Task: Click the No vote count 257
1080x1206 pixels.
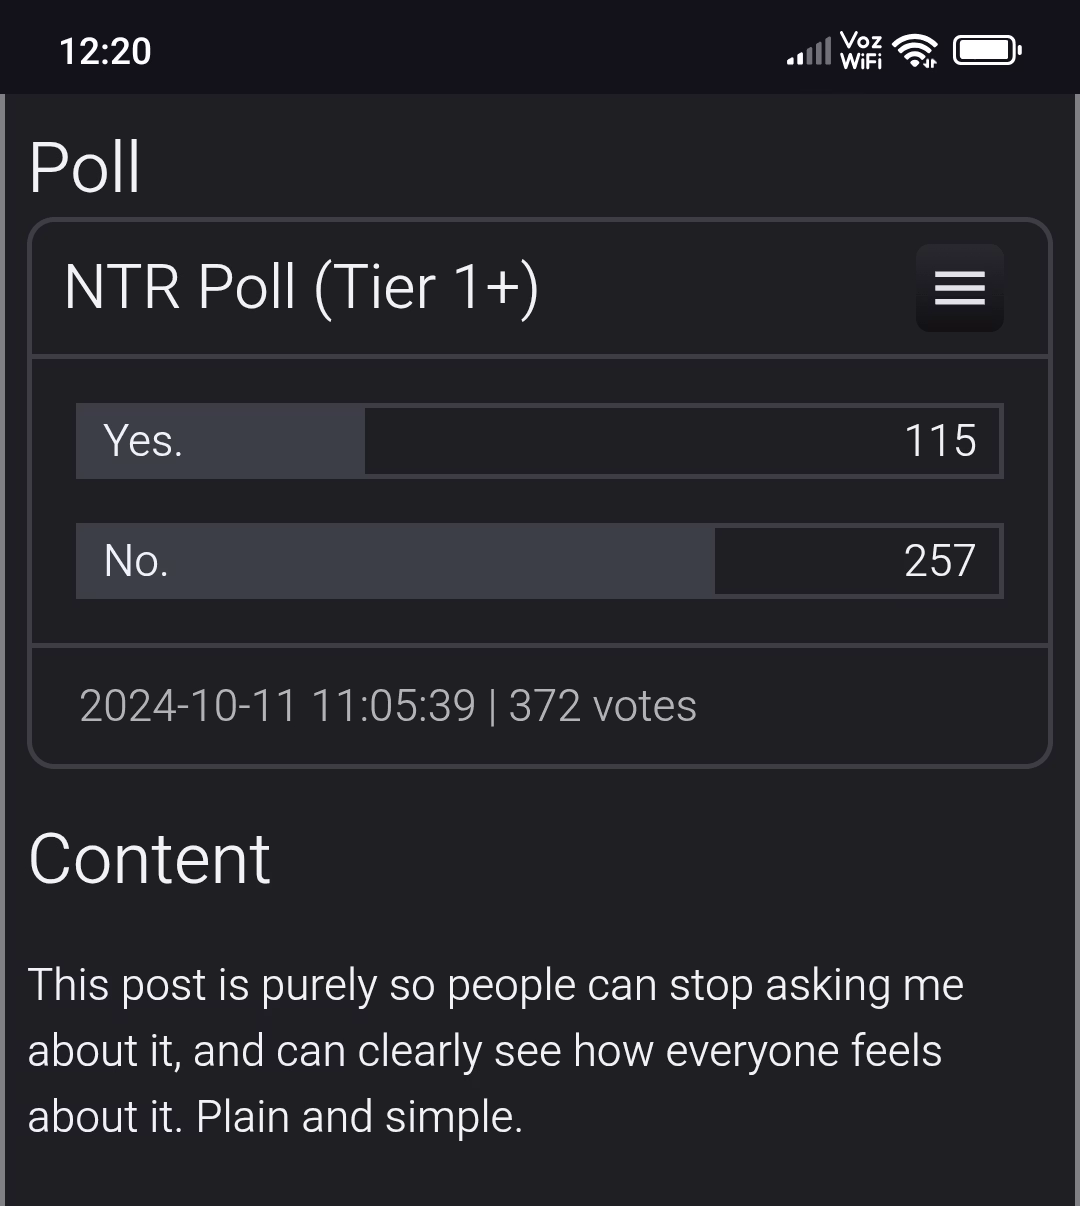Action: click(x=939, y=561)
